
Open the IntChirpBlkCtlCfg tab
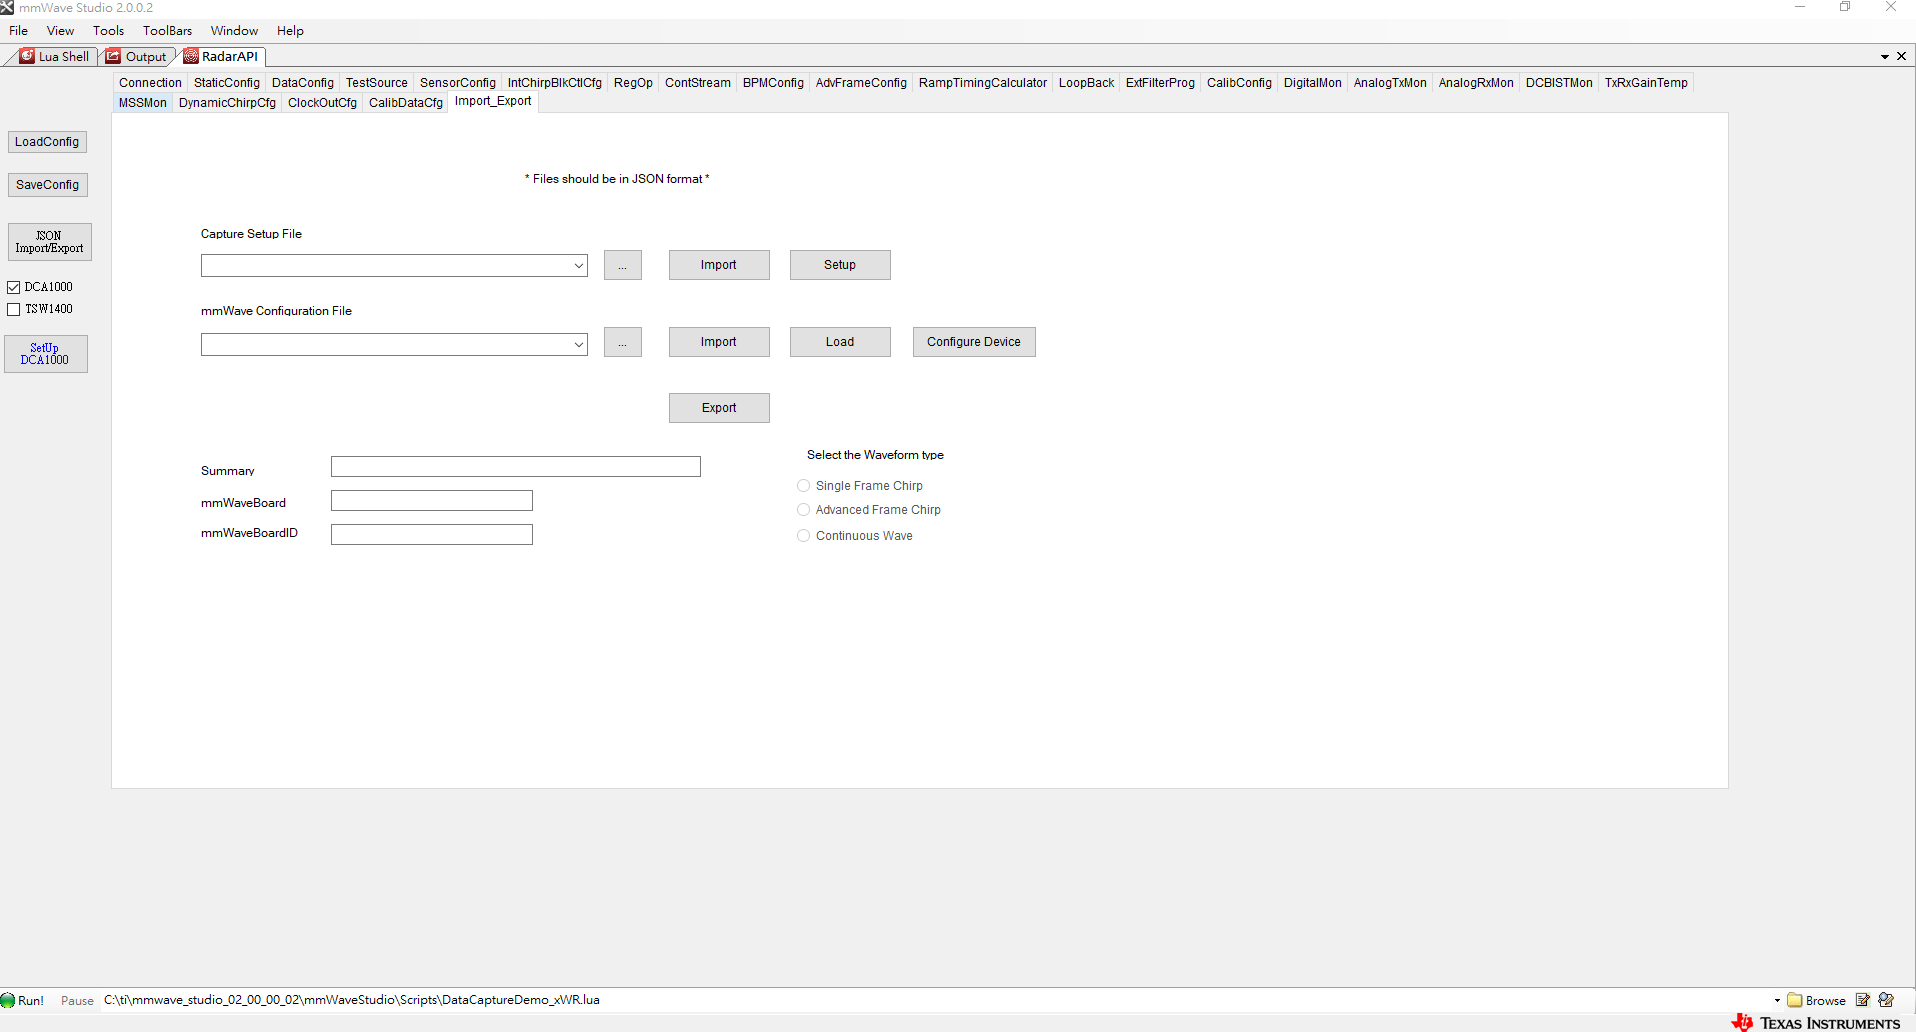pyautogui.click(x=555, y=83)
